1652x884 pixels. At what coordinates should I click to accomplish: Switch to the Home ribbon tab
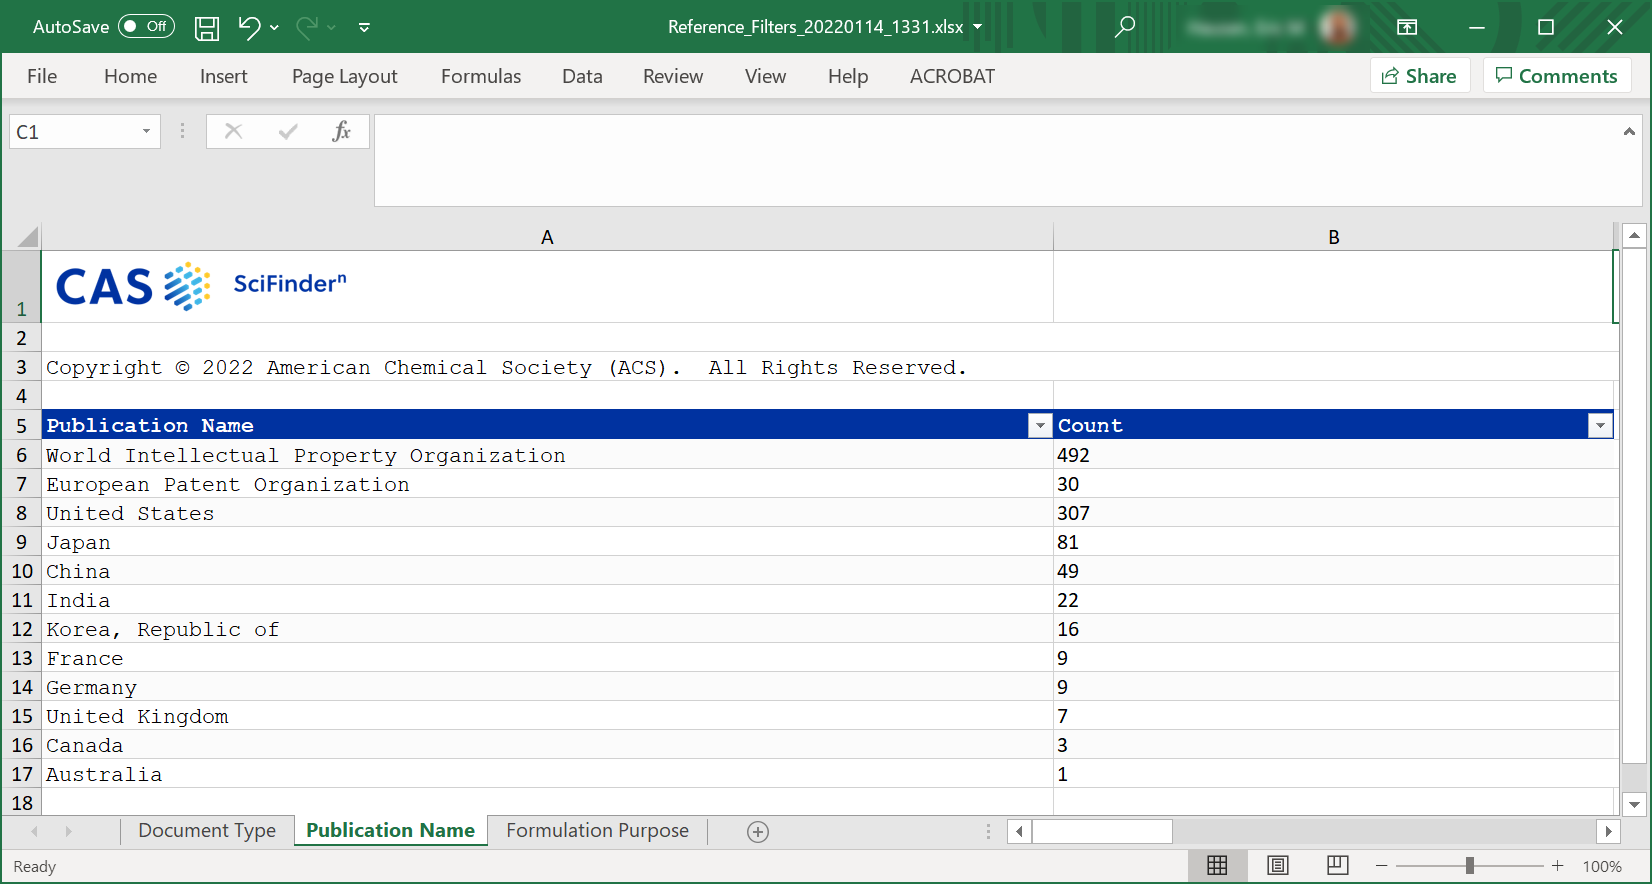coord(130,76)
